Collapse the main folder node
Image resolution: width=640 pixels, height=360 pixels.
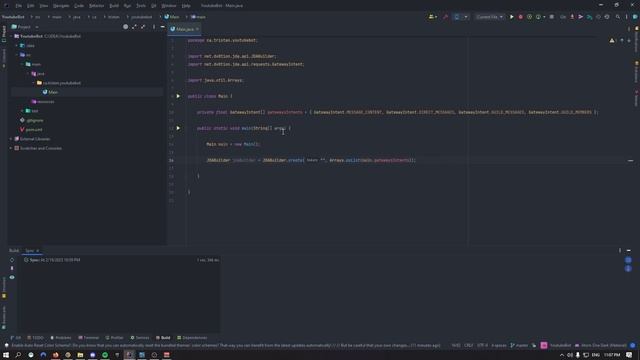(22, 64)
